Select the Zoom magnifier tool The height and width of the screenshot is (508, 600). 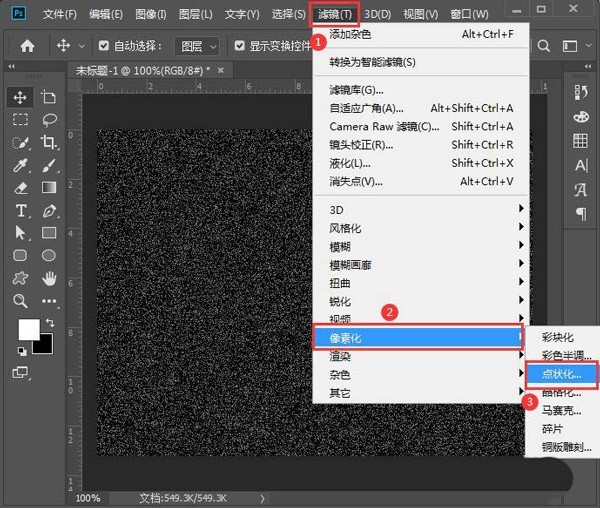[x=20, y=301]
